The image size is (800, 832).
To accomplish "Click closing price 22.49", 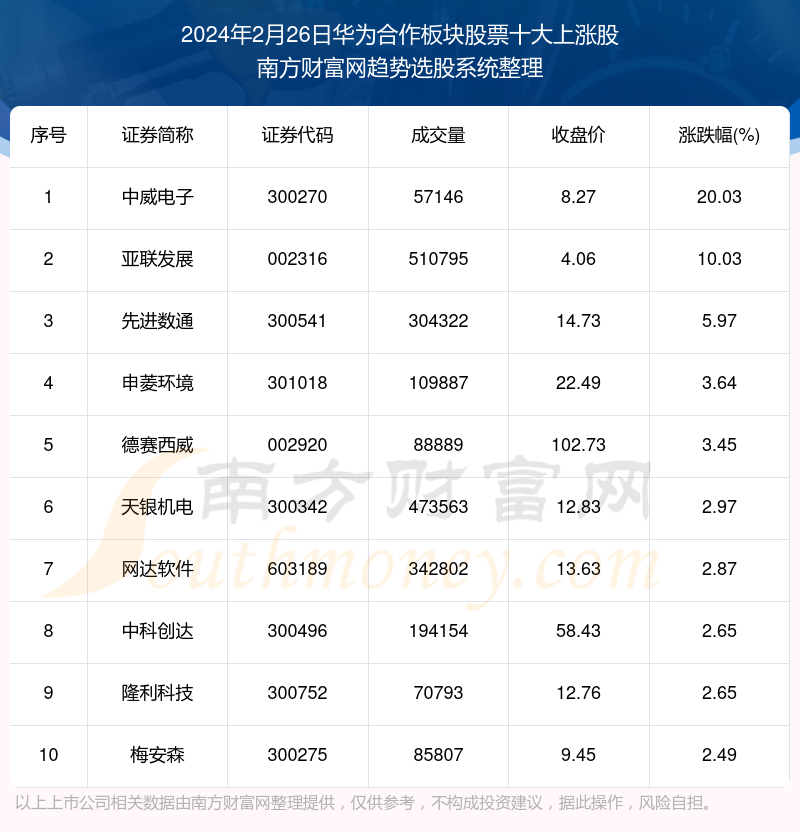I will 578,383.
